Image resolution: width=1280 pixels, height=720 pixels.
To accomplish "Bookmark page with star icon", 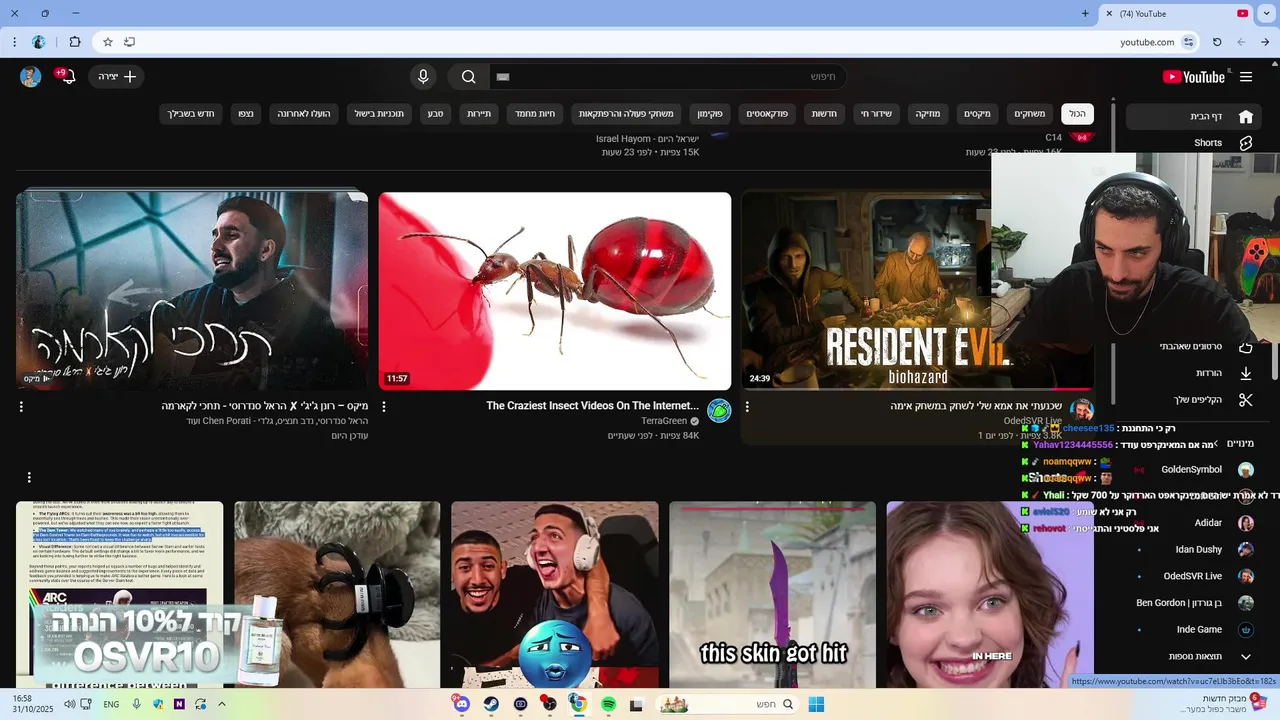I will coord(108,42).
